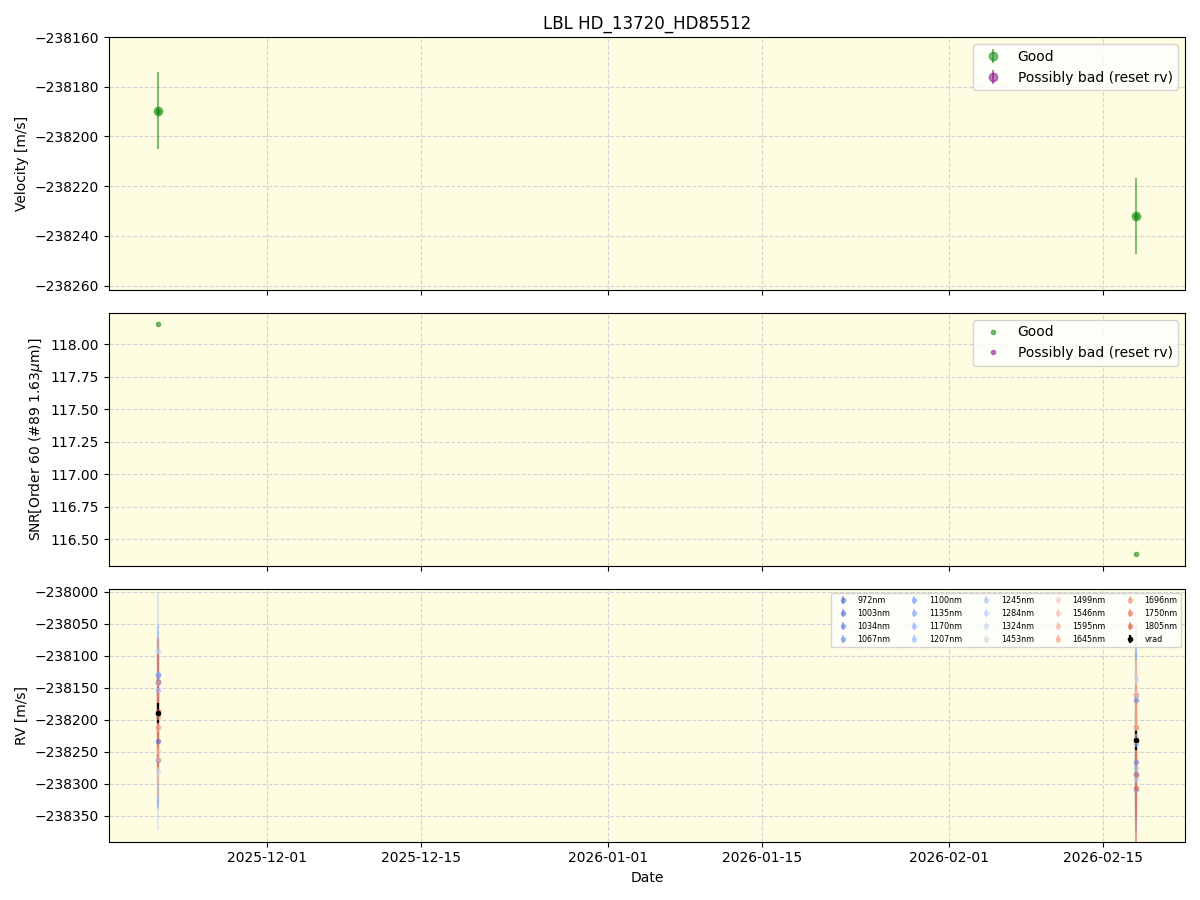The image size is (1200, 900).
Task: Click the -238000 RV tick label
Action: 66,592
